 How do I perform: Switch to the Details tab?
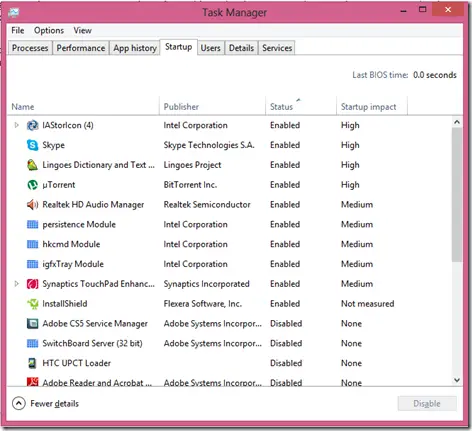[x=241, y=48]
